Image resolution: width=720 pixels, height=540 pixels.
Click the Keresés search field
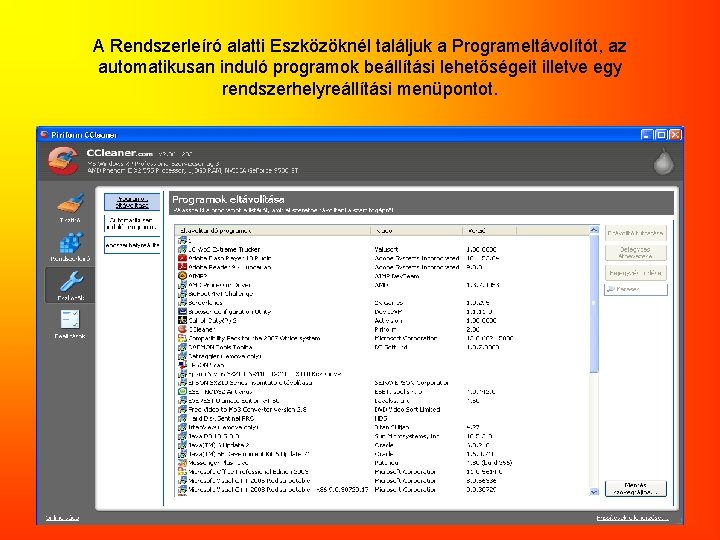pos(636,289)
